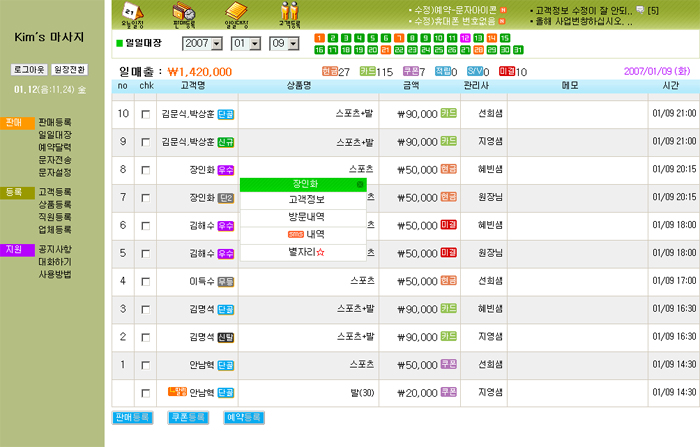Click the 고객등록 people icon in toolbar

(x=290, y=14)
